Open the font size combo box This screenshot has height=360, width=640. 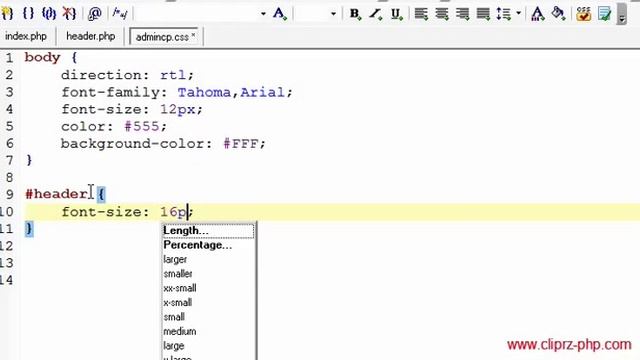pyautogui.click(x=316, y=14)
